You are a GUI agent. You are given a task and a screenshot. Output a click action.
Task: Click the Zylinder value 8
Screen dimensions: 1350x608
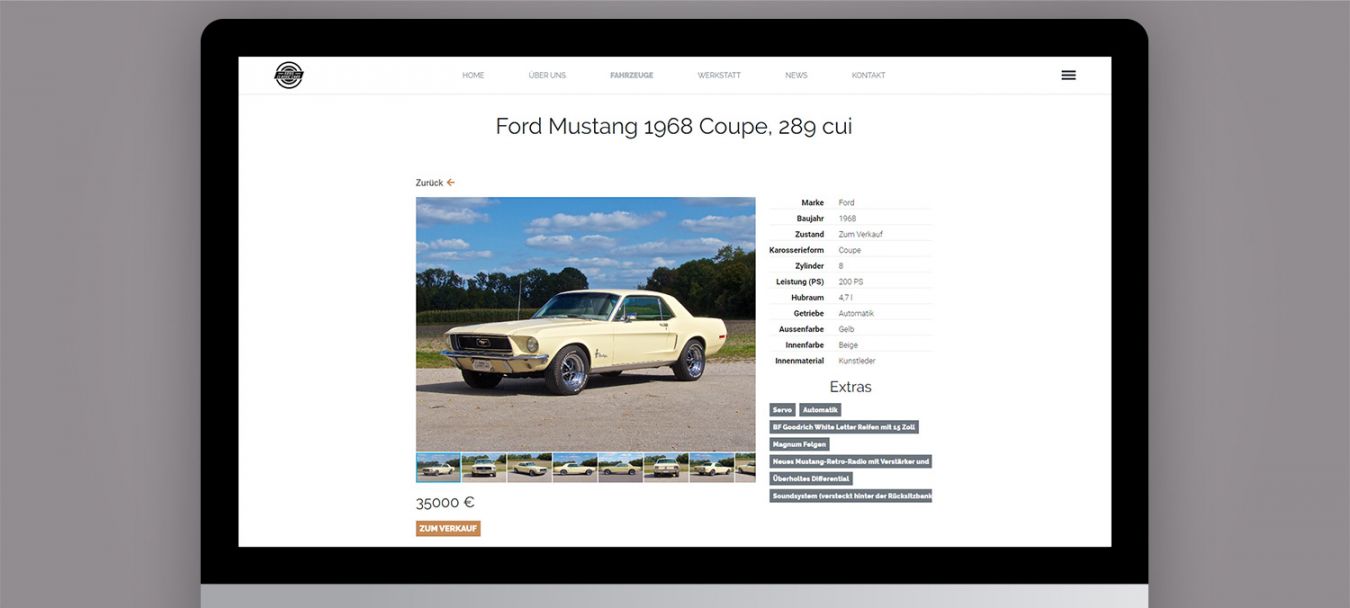coord(841,266)
